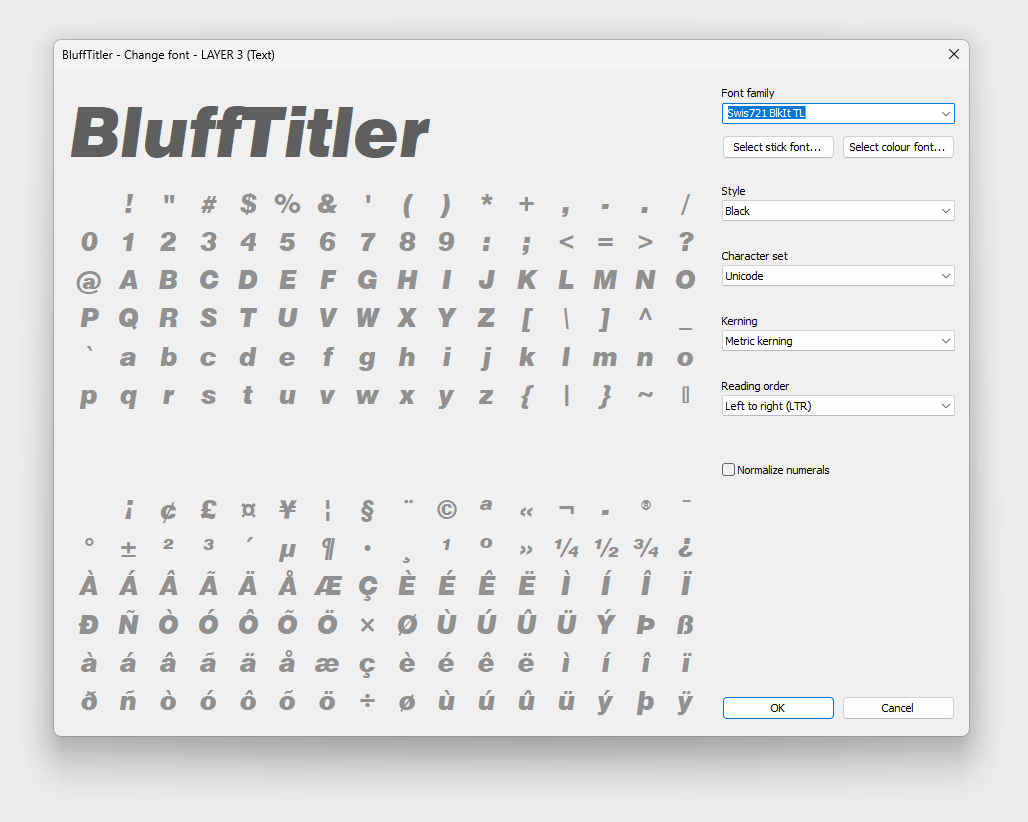This screenshot has height=822, width=1028.
Task: Click the hash # glyph
Action: point(208,205)
